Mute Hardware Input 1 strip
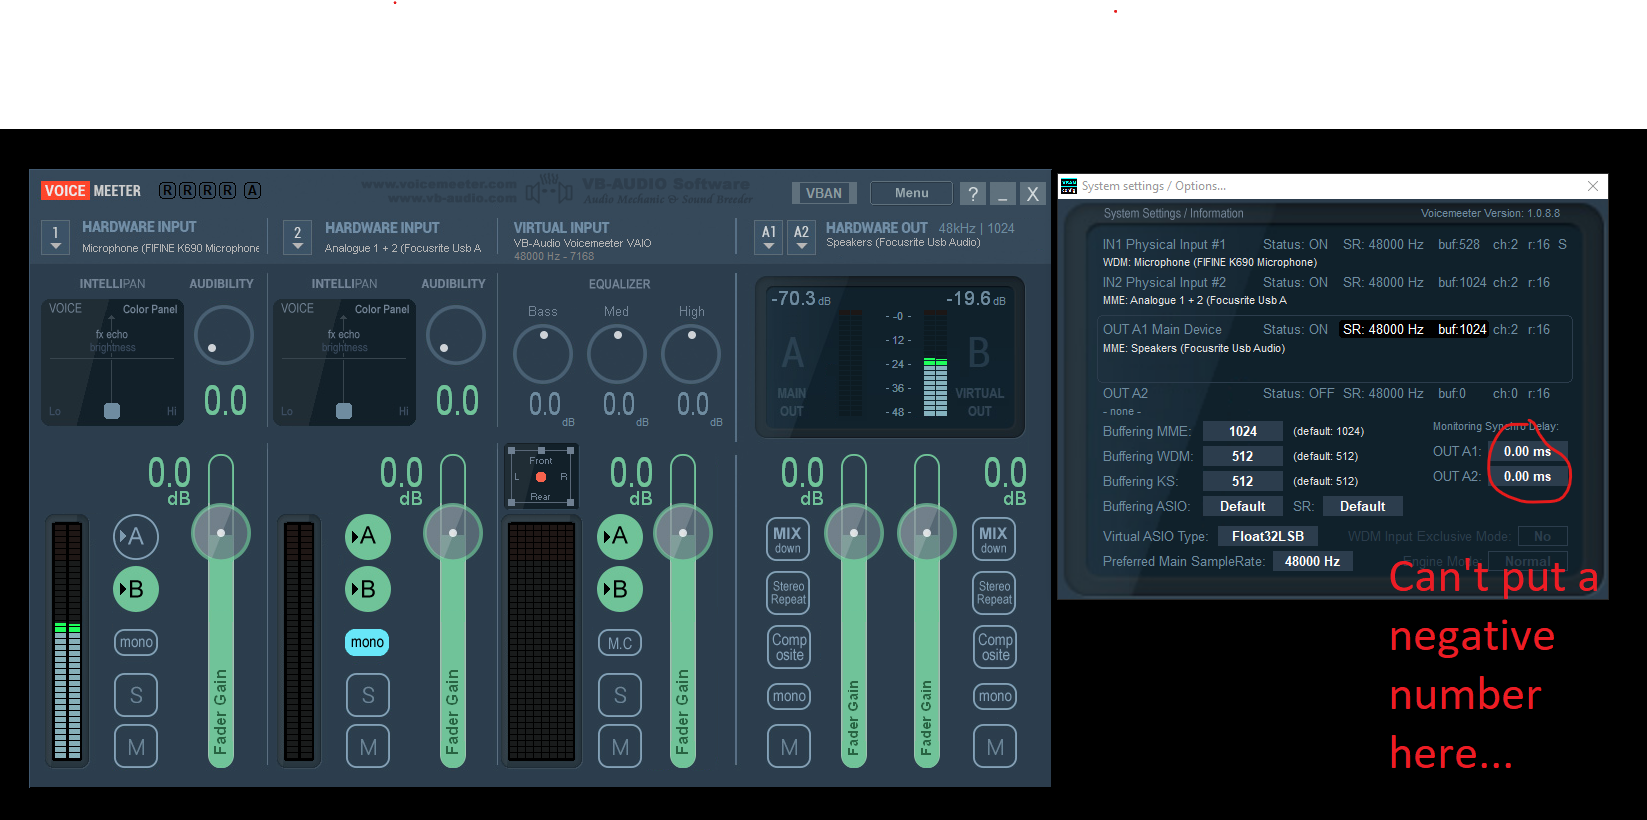Image resolution: width=1647 pixels, height=820 pixels. pyautogui.click(x=136, y=747)
